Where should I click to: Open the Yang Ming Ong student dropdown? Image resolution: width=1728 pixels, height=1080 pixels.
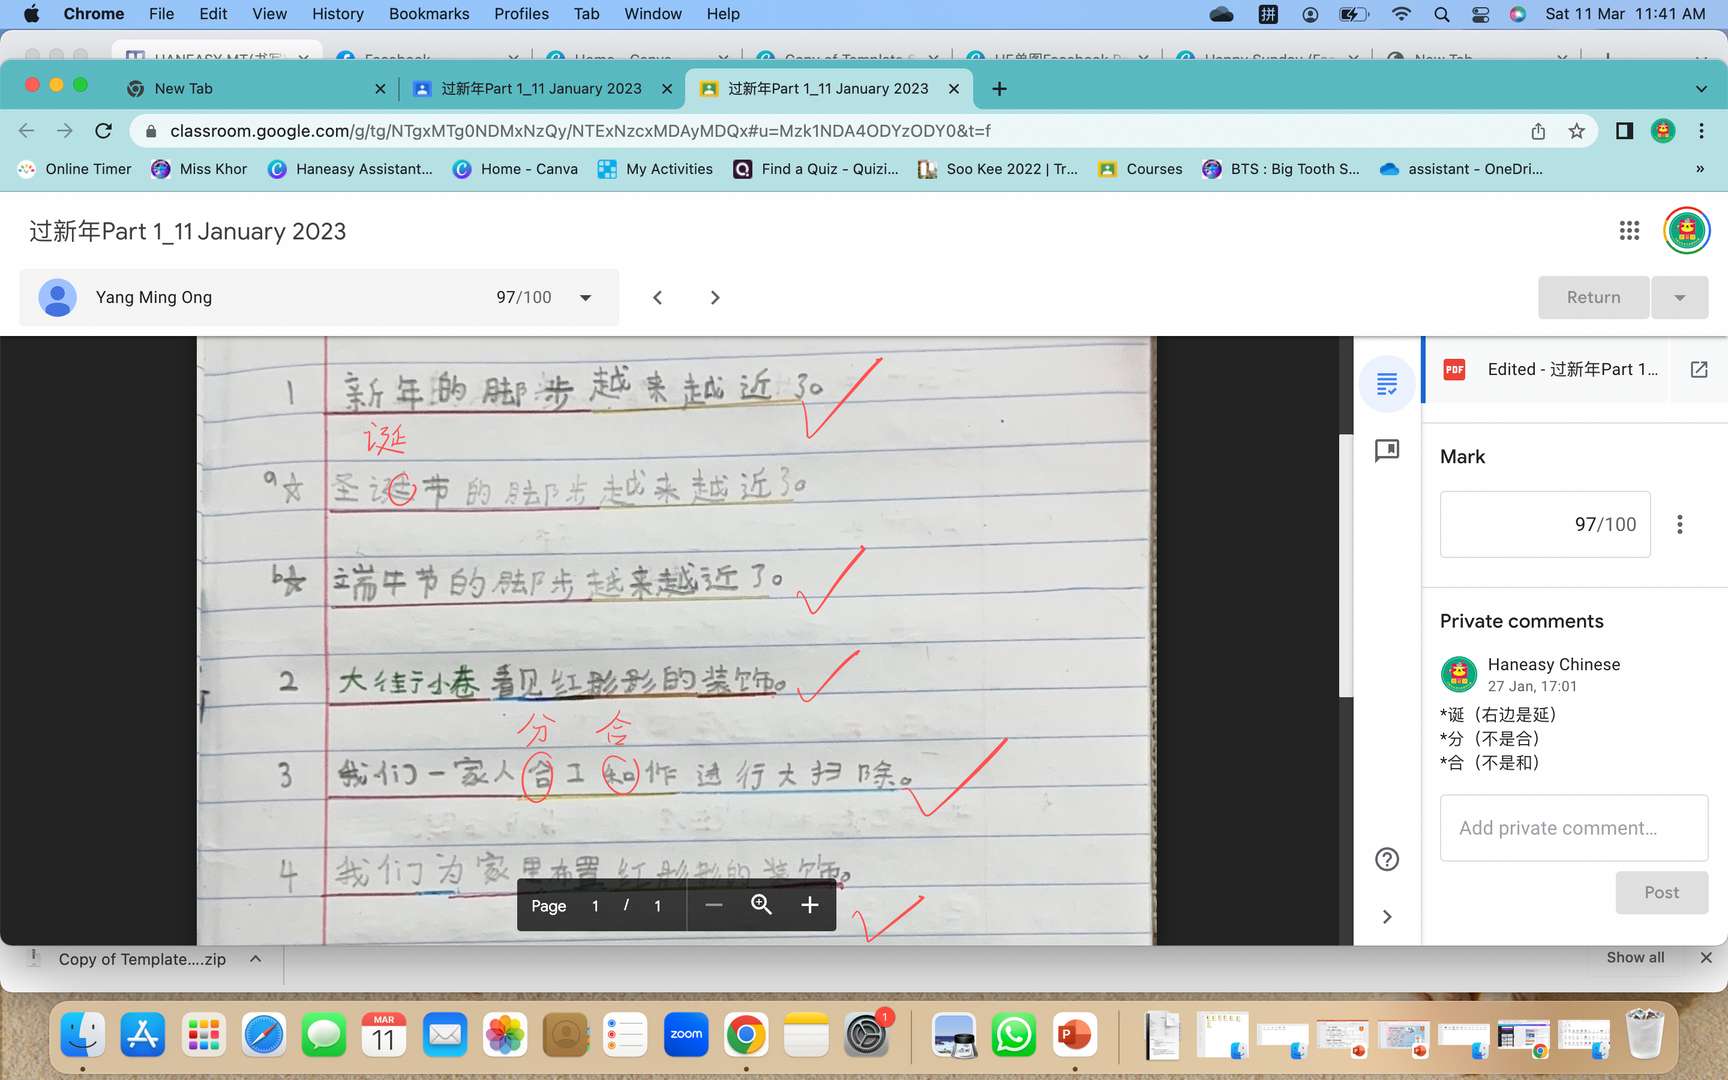[x=586, y=298]
